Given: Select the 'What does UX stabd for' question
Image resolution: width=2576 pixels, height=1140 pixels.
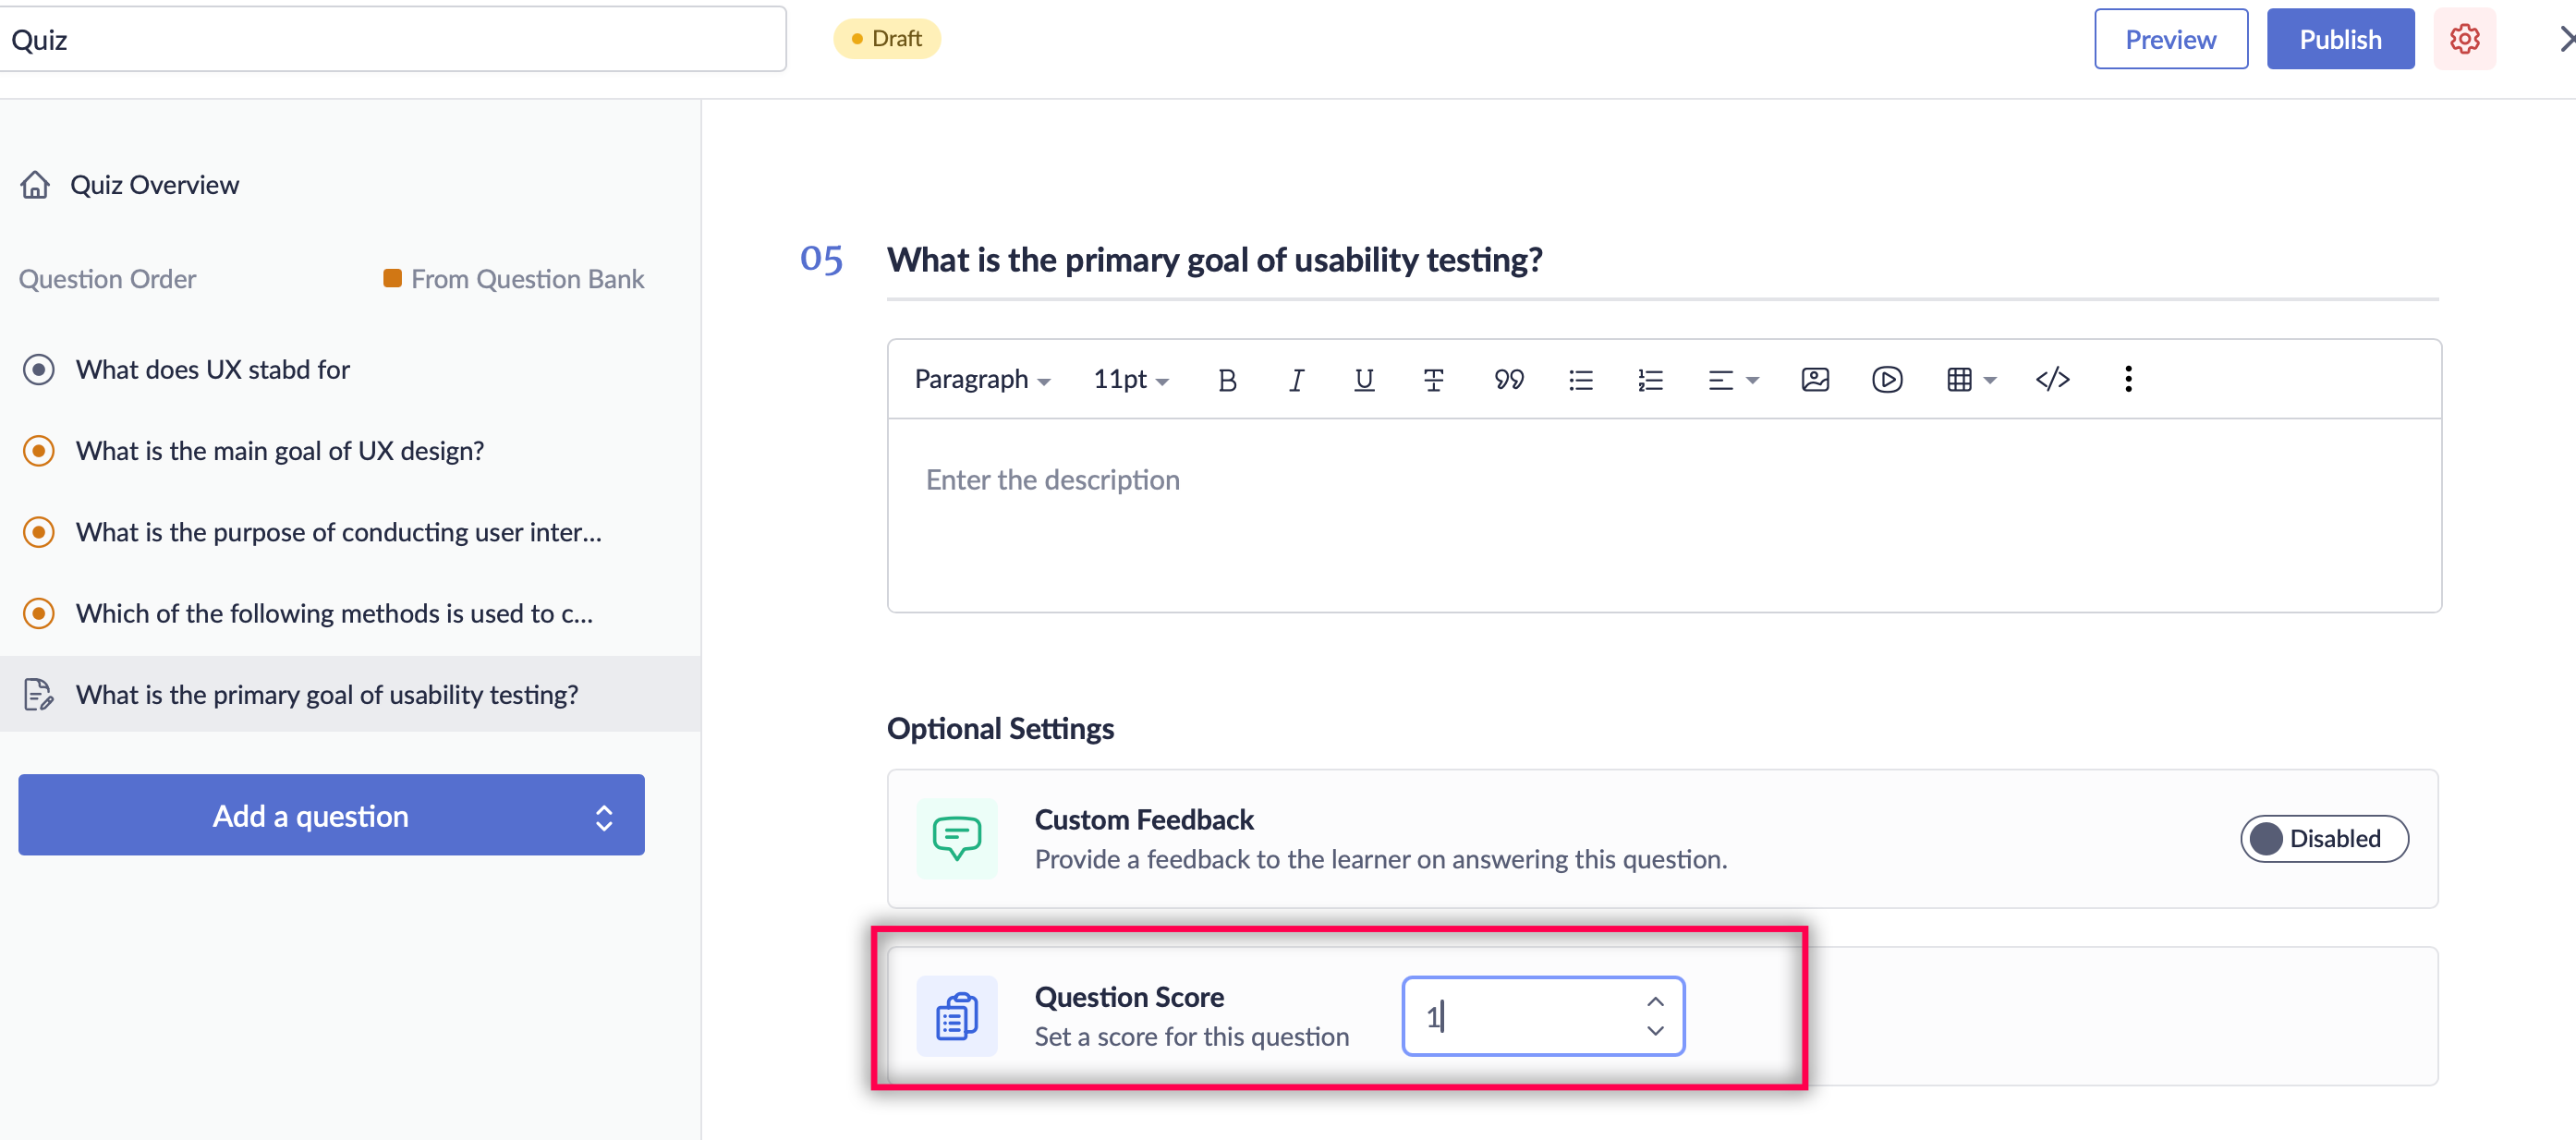Looking at the screenshot, I should tap(212, 370).
